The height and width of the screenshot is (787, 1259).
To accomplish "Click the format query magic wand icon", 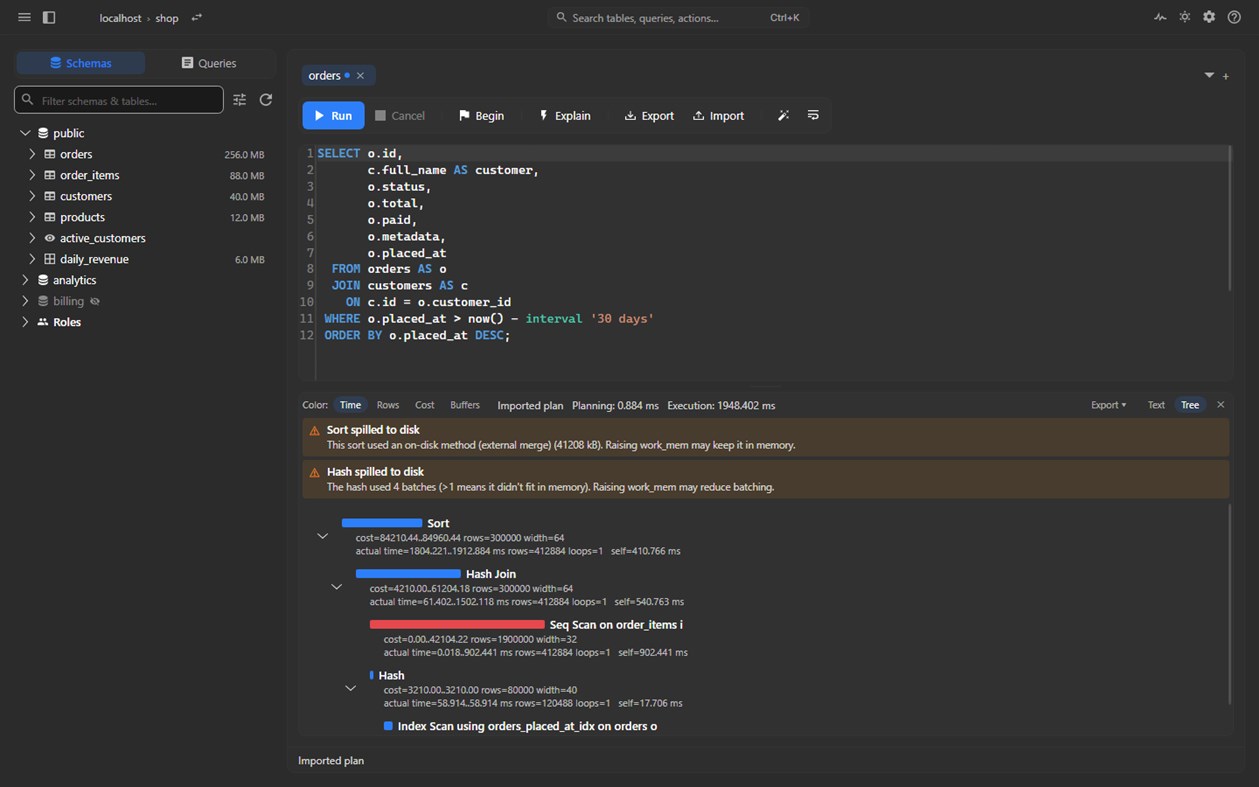I will [x=783, y=116].
